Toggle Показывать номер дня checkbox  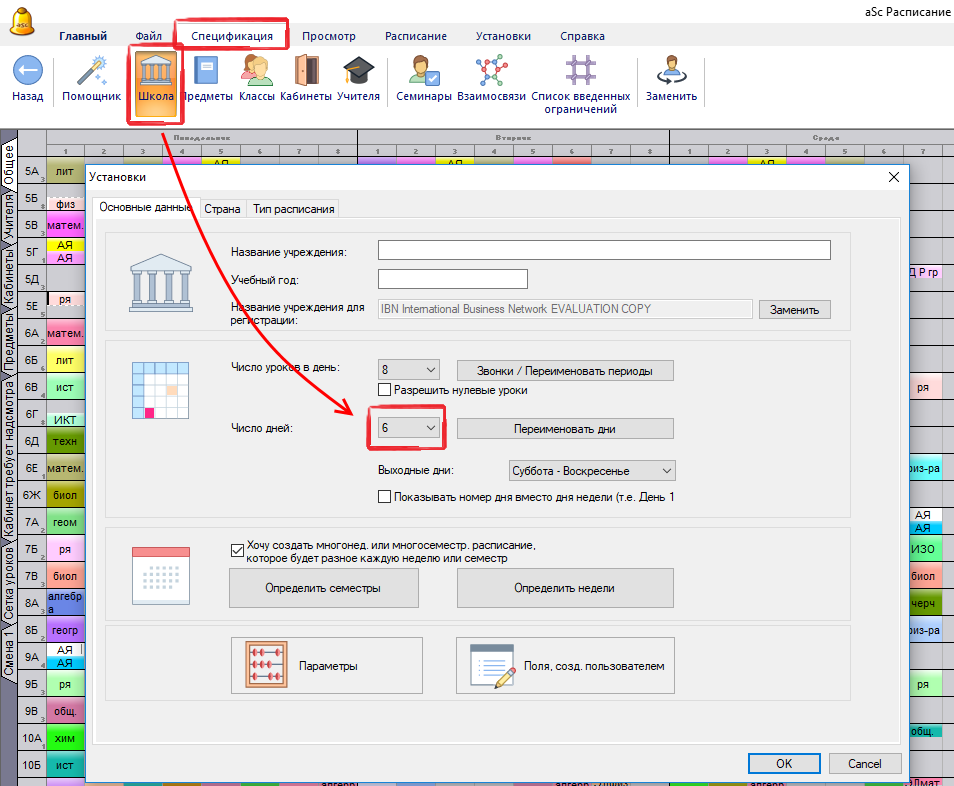[x=385, y=497]
